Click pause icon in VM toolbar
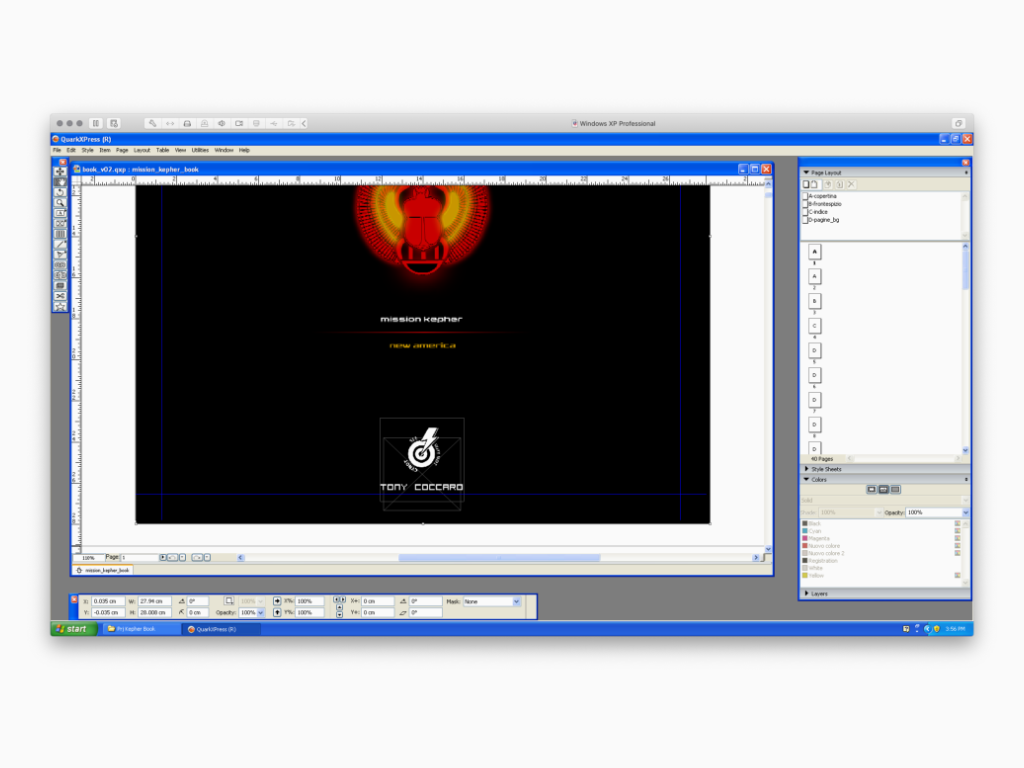The image size is (1024, 768). click(96, 123)
